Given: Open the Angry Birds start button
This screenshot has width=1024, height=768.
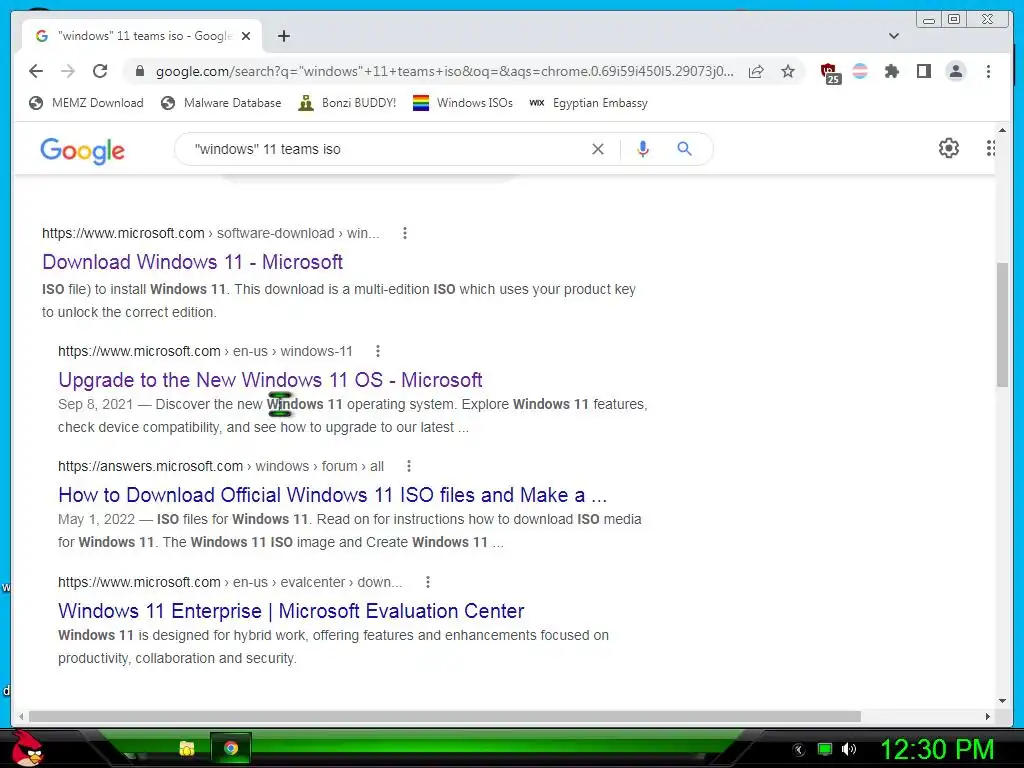Looking at the screenshot, I should (27, 748).
